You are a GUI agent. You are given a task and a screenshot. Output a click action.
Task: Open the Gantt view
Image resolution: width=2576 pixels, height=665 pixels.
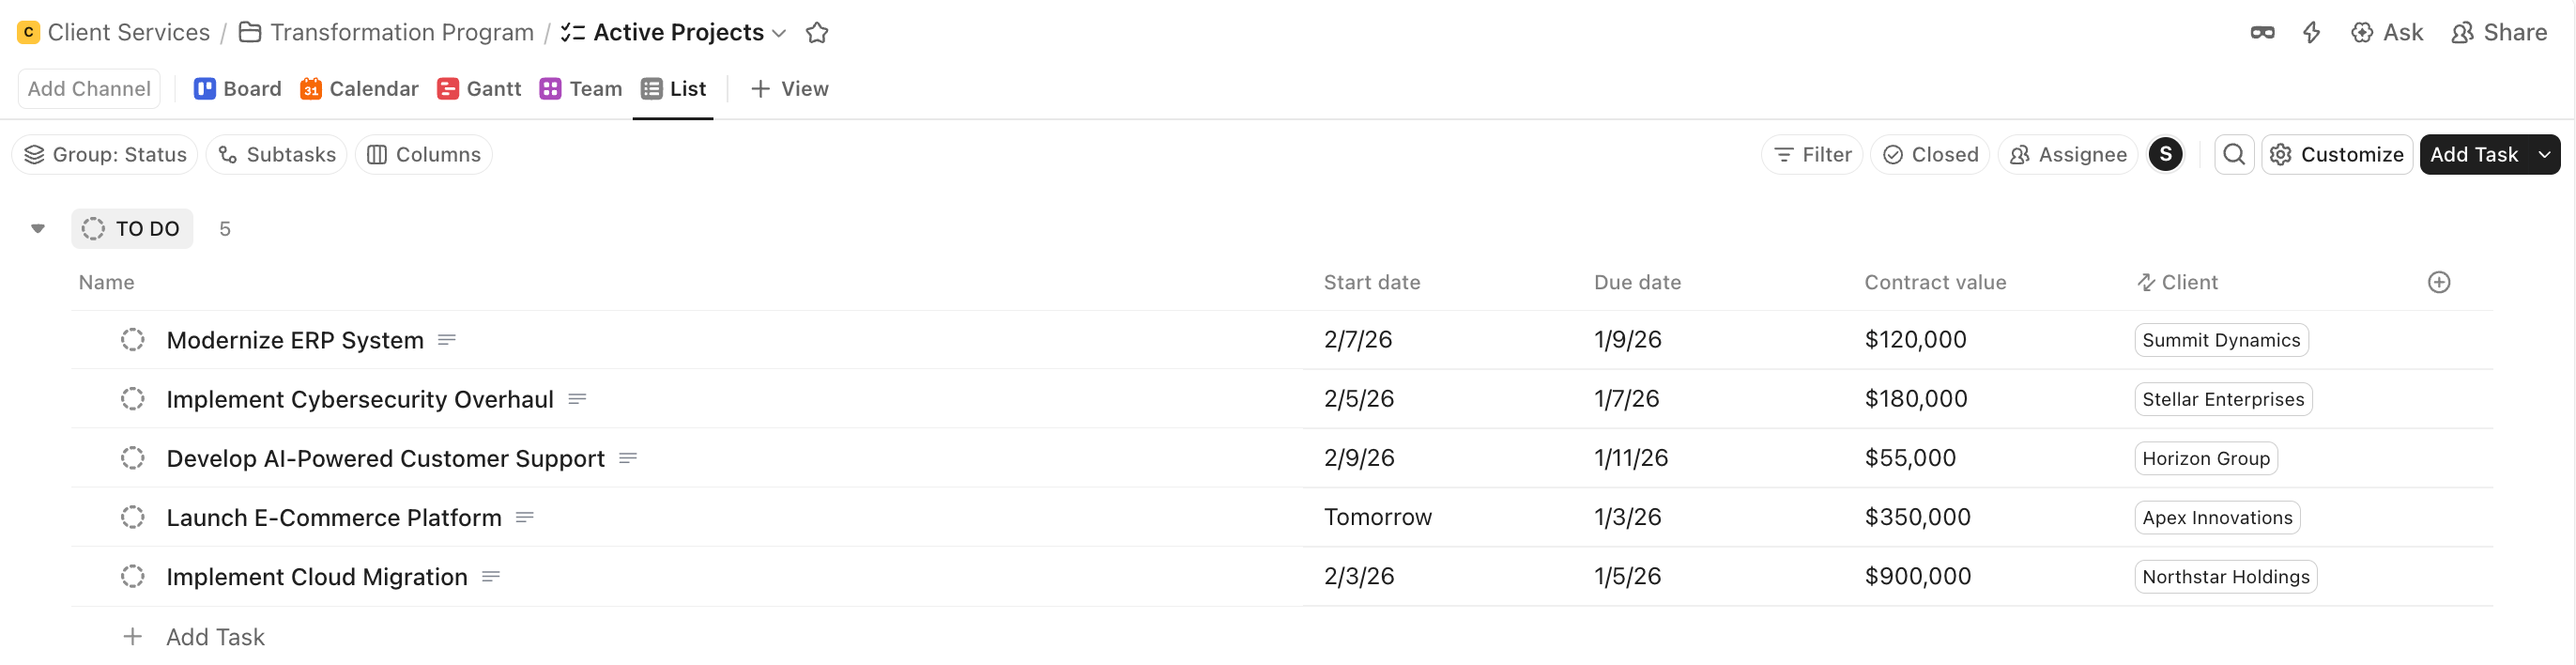click(x=479, y=88)
